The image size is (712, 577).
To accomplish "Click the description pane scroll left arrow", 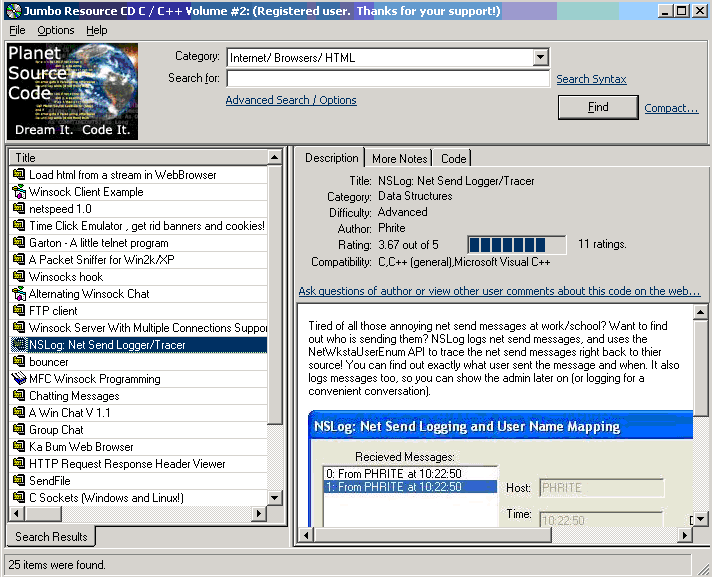I will [307, 535].
